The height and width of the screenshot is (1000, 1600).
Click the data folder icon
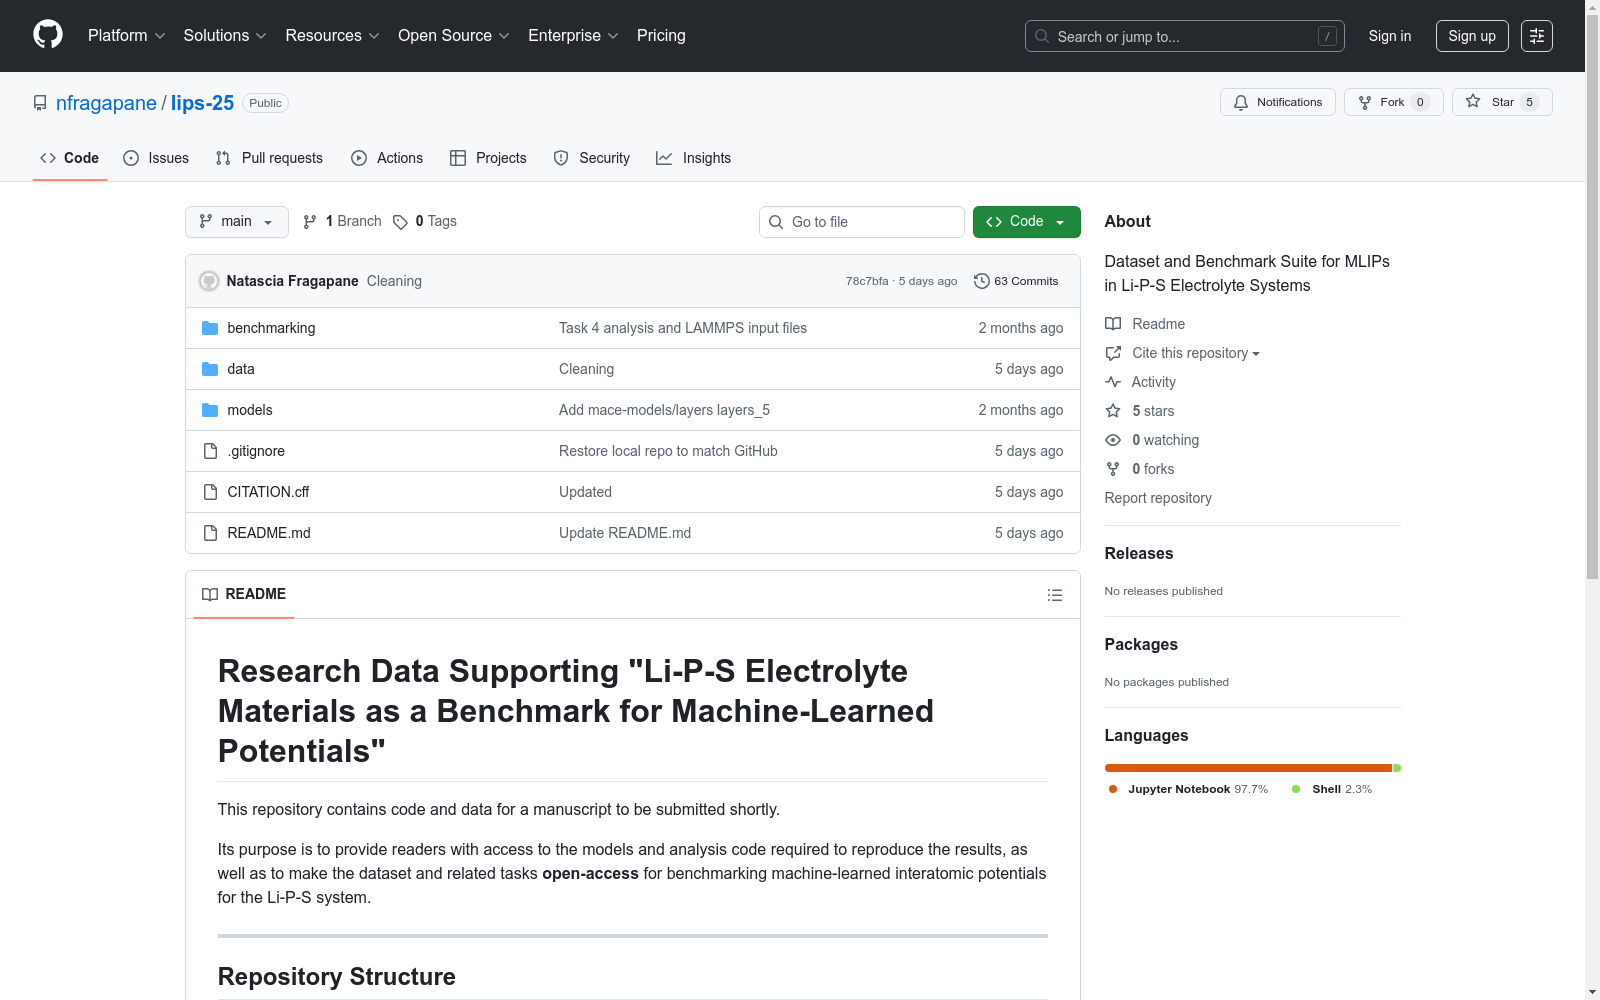tap(210, 369)
